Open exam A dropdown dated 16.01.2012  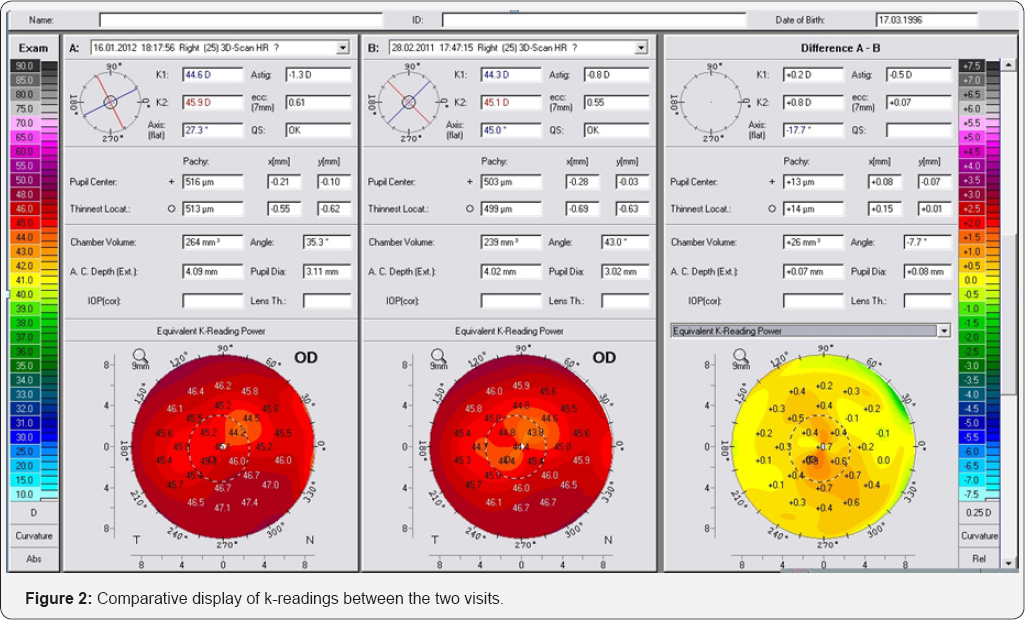pyautogui.click(x=343, y=47)
